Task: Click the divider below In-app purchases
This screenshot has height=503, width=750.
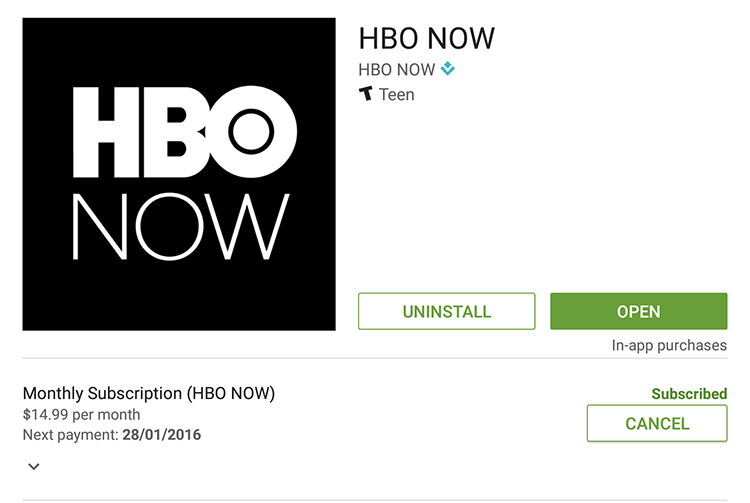Action: pos(375,358)
